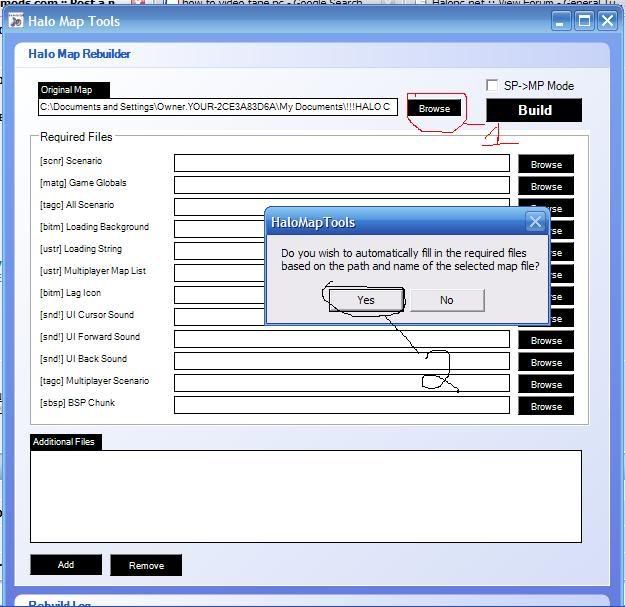Browse for the [sbsp] BSP Chunk file
The width and height of the screenshot is (625, 607).
546,406
